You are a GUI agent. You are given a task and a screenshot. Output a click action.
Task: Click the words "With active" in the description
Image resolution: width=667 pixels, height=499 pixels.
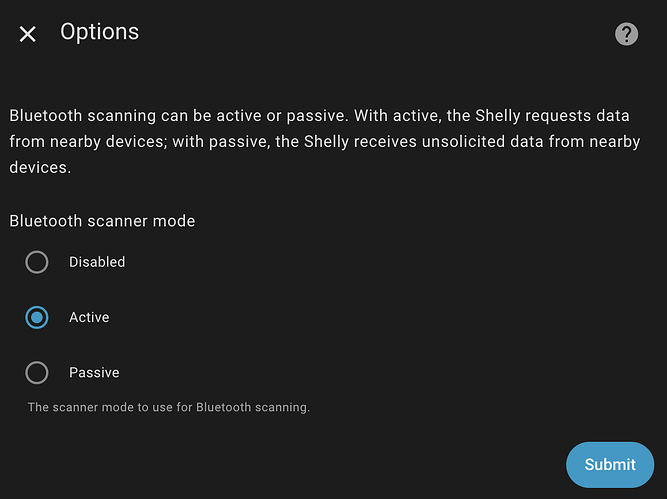click(x=395, y=115)
